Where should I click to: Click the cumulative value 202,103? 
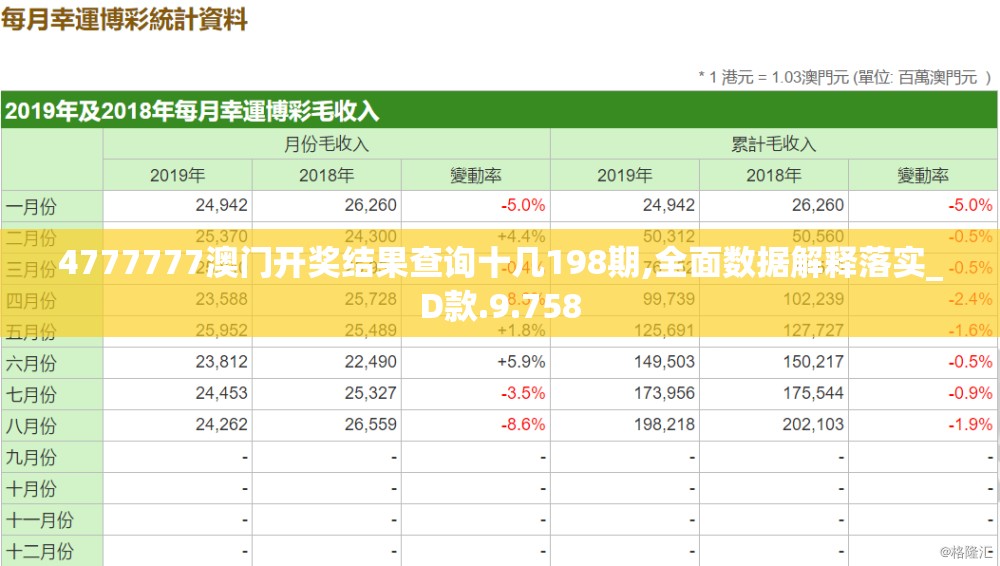pos(813,424)
